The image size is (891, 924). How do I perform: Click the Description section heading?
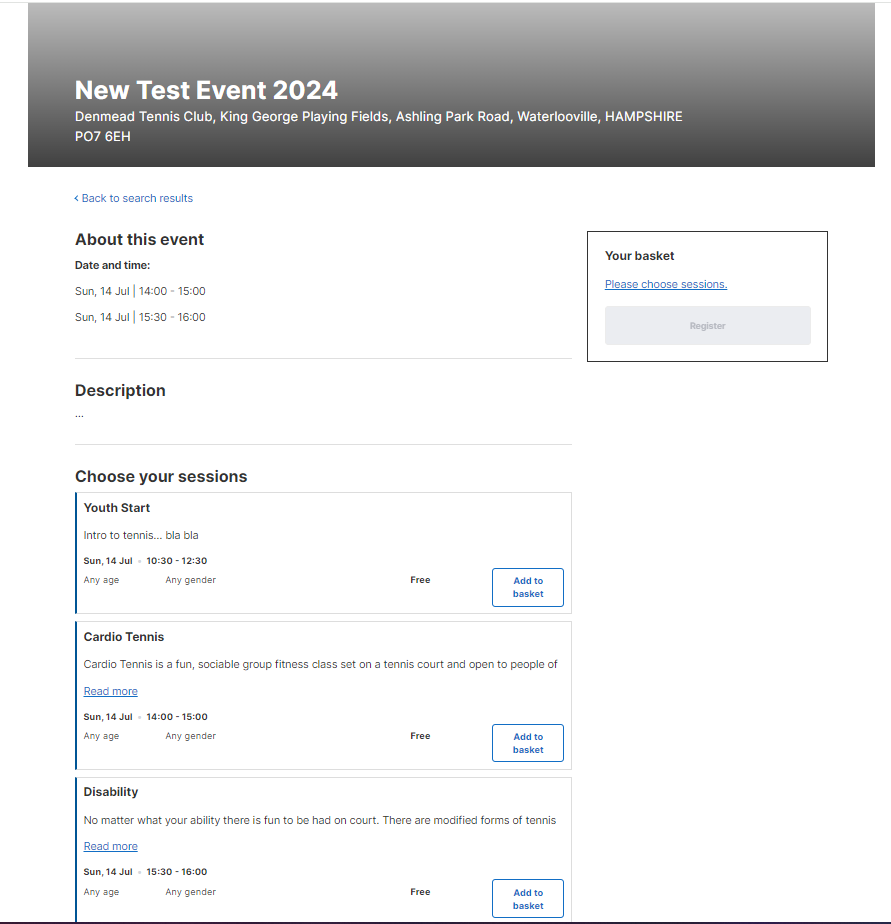[x=120, y=390]
